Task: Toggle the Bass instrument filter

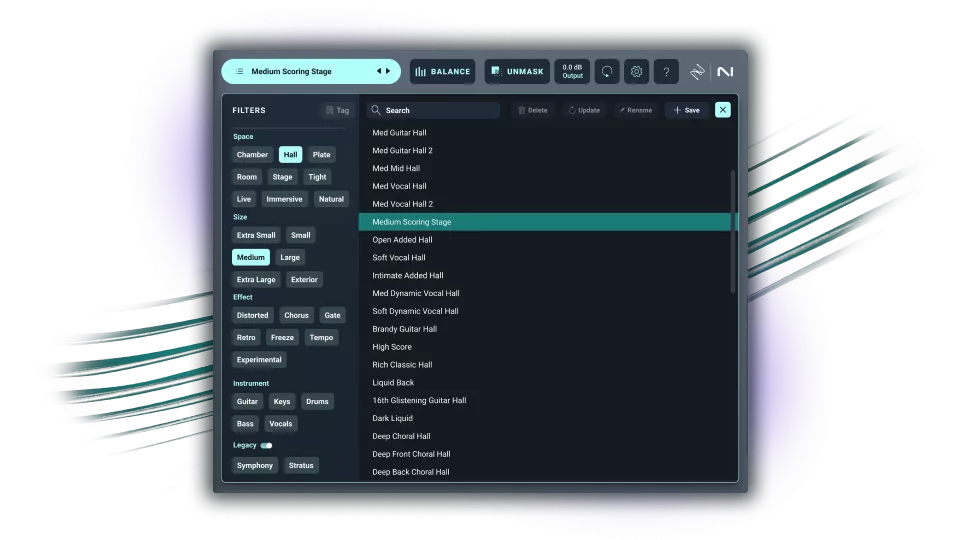Action: click(x=245, y=424)
